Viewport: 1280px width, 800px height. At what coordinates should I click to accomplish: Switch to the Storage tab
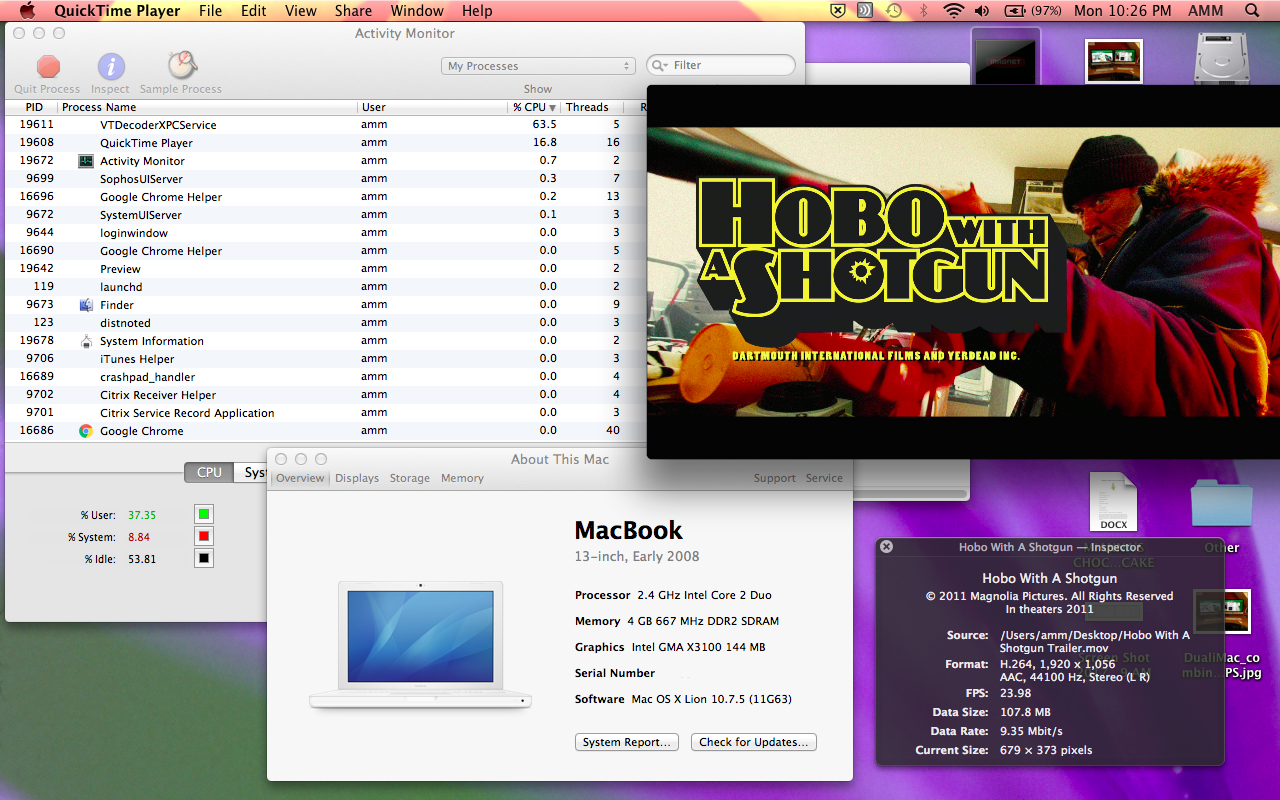410,478
